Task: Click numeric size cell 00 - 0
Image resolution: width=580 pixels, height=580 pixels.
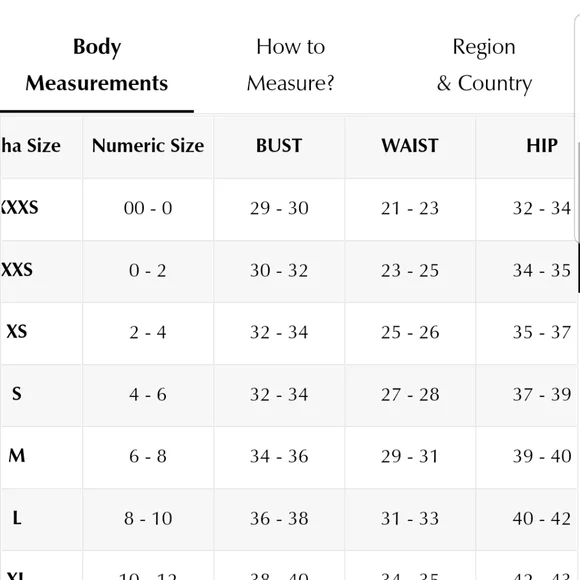Action: 148,208
